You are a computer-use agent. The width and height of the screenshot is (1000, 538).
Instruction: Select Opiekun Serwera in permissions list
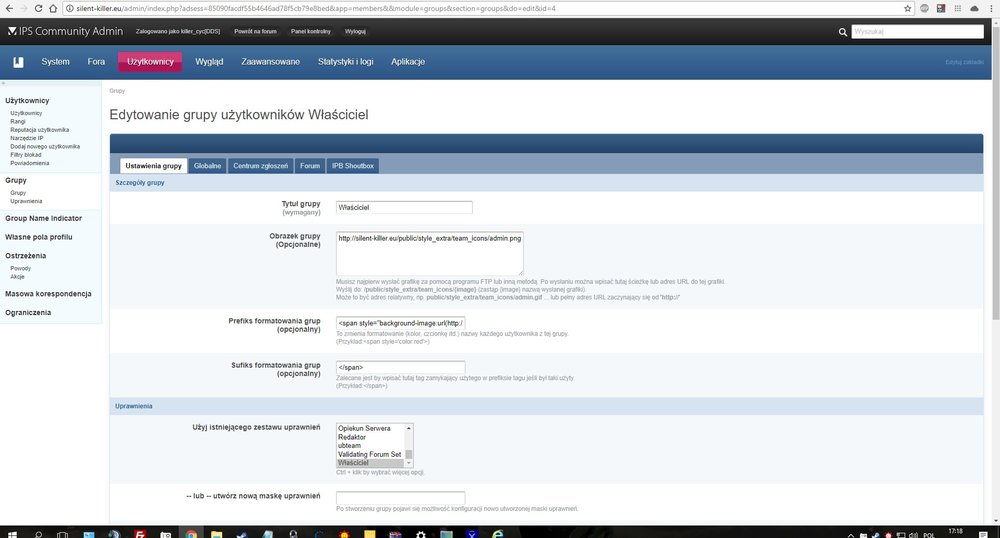[364, 428]
